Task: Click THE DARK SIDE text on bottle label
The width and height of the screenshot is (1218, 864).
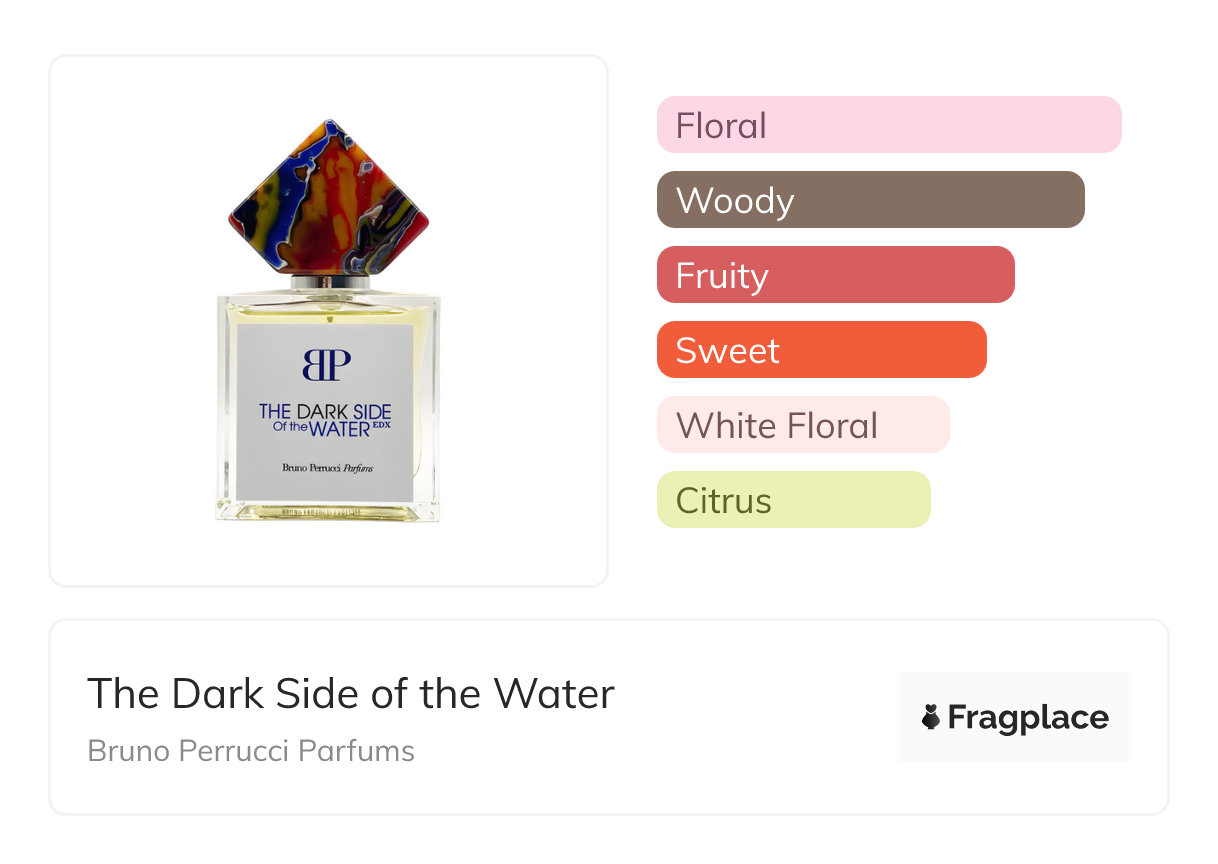Action: pyautogui.click(x=325, y=411)
